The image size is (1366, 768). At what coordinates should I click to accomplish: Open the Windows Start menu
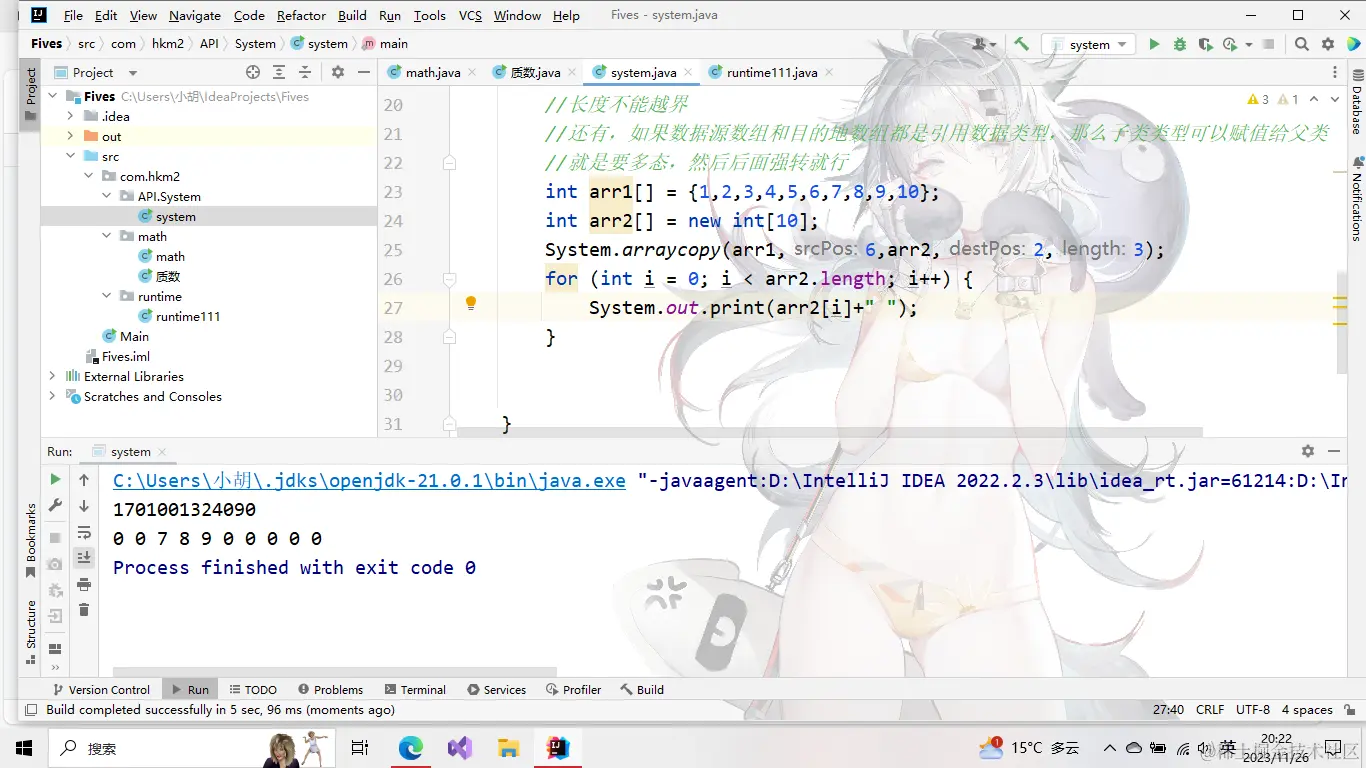24,748
